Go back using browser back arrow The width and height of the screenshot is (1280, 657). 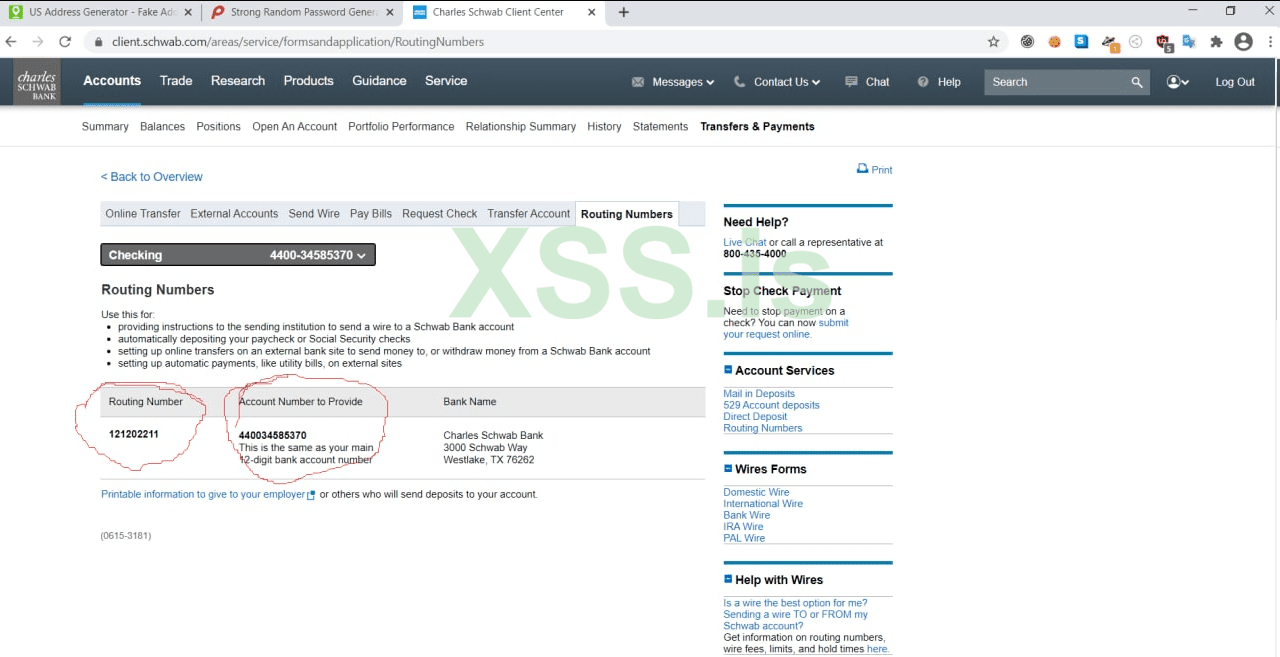[11, 42]
